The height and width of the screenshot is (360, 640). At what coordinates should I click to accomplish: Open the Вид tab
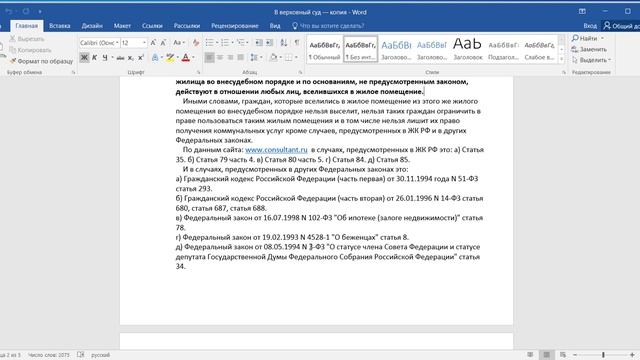[x=275, y=26]
